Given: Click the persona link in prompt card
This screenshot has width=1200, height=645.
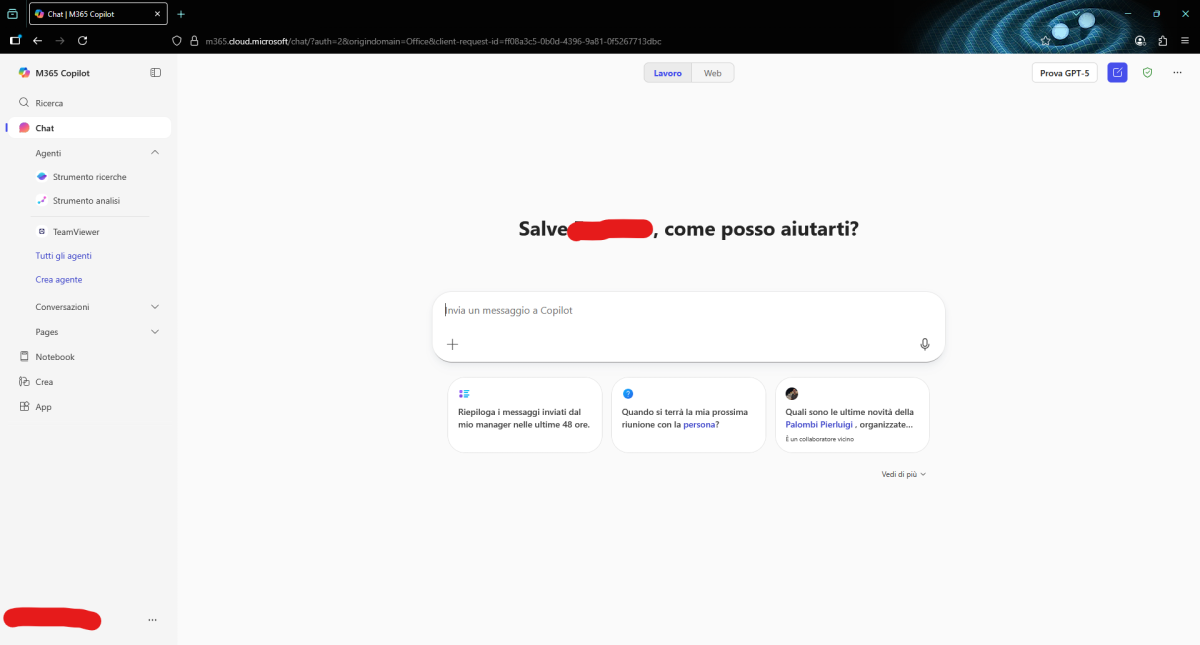Looking at the screenshot, I should [699, 424].
